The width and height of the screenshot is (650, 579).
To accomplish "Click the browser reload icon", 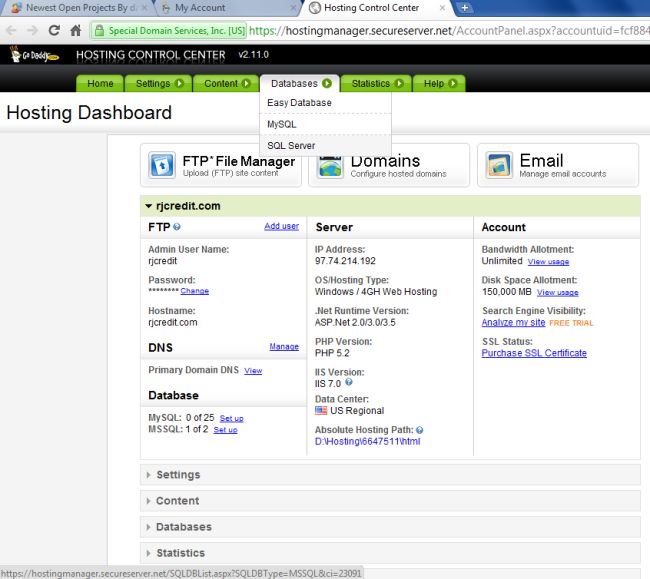I will click(x=54, y=30).
